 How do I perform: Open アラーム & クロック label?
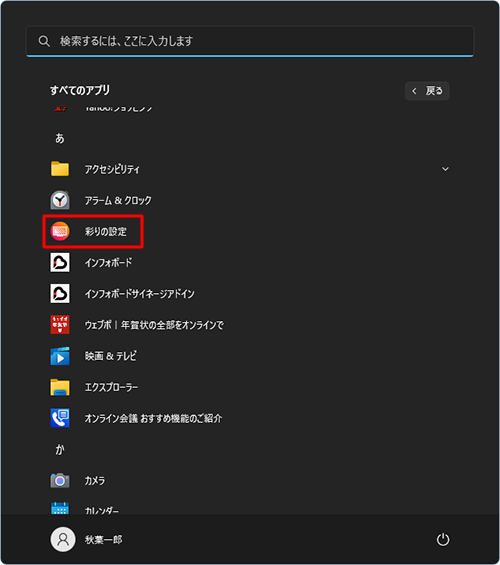click(x=118, y=200)
